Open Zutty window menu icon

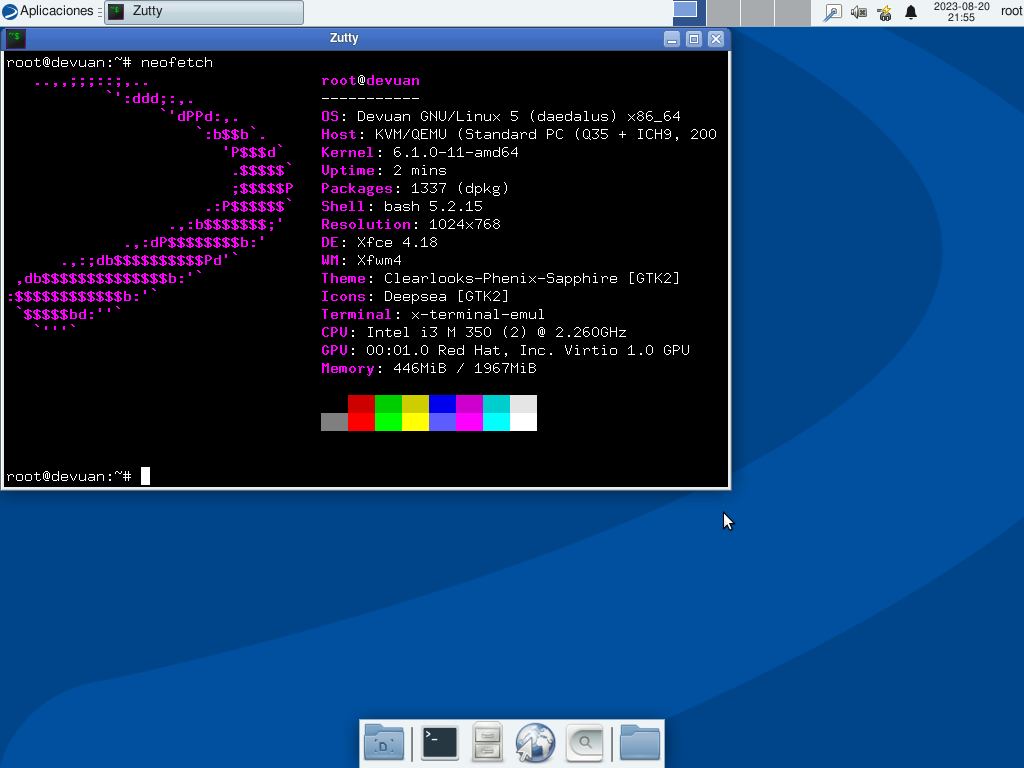pos(16,39)
